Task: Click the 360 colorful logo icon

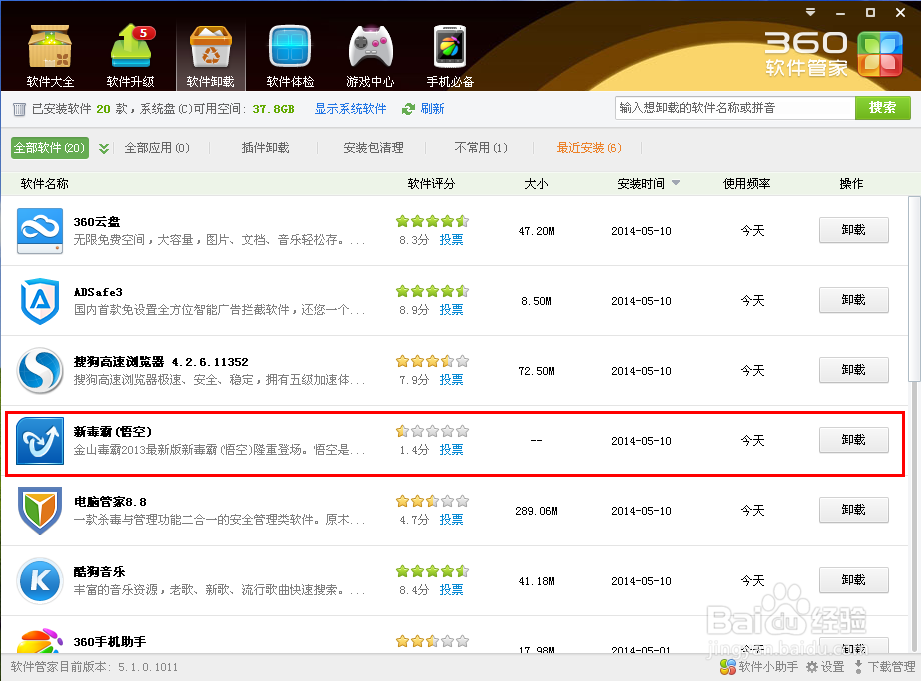Action: [880, 54]
